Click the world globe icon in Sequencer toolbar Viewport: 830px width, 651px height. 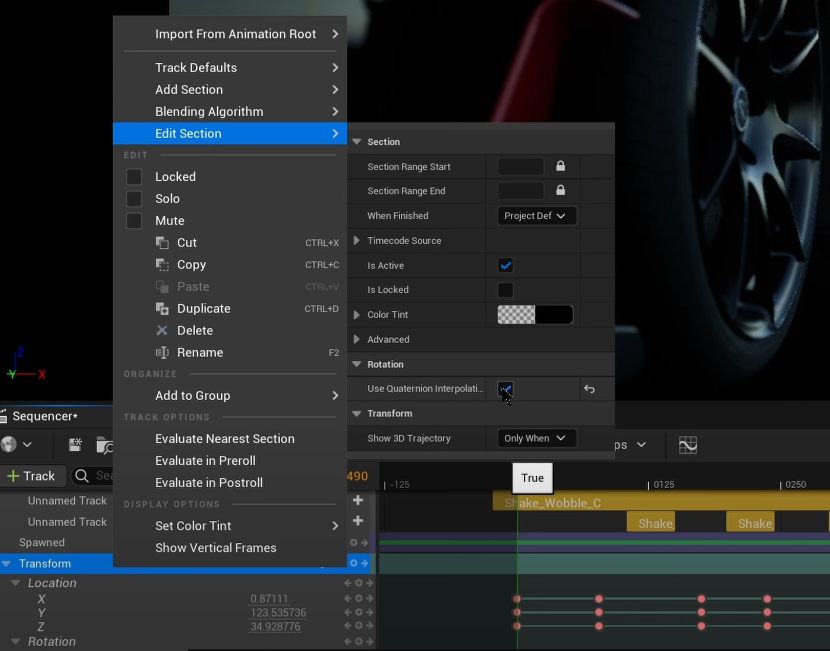10,445
